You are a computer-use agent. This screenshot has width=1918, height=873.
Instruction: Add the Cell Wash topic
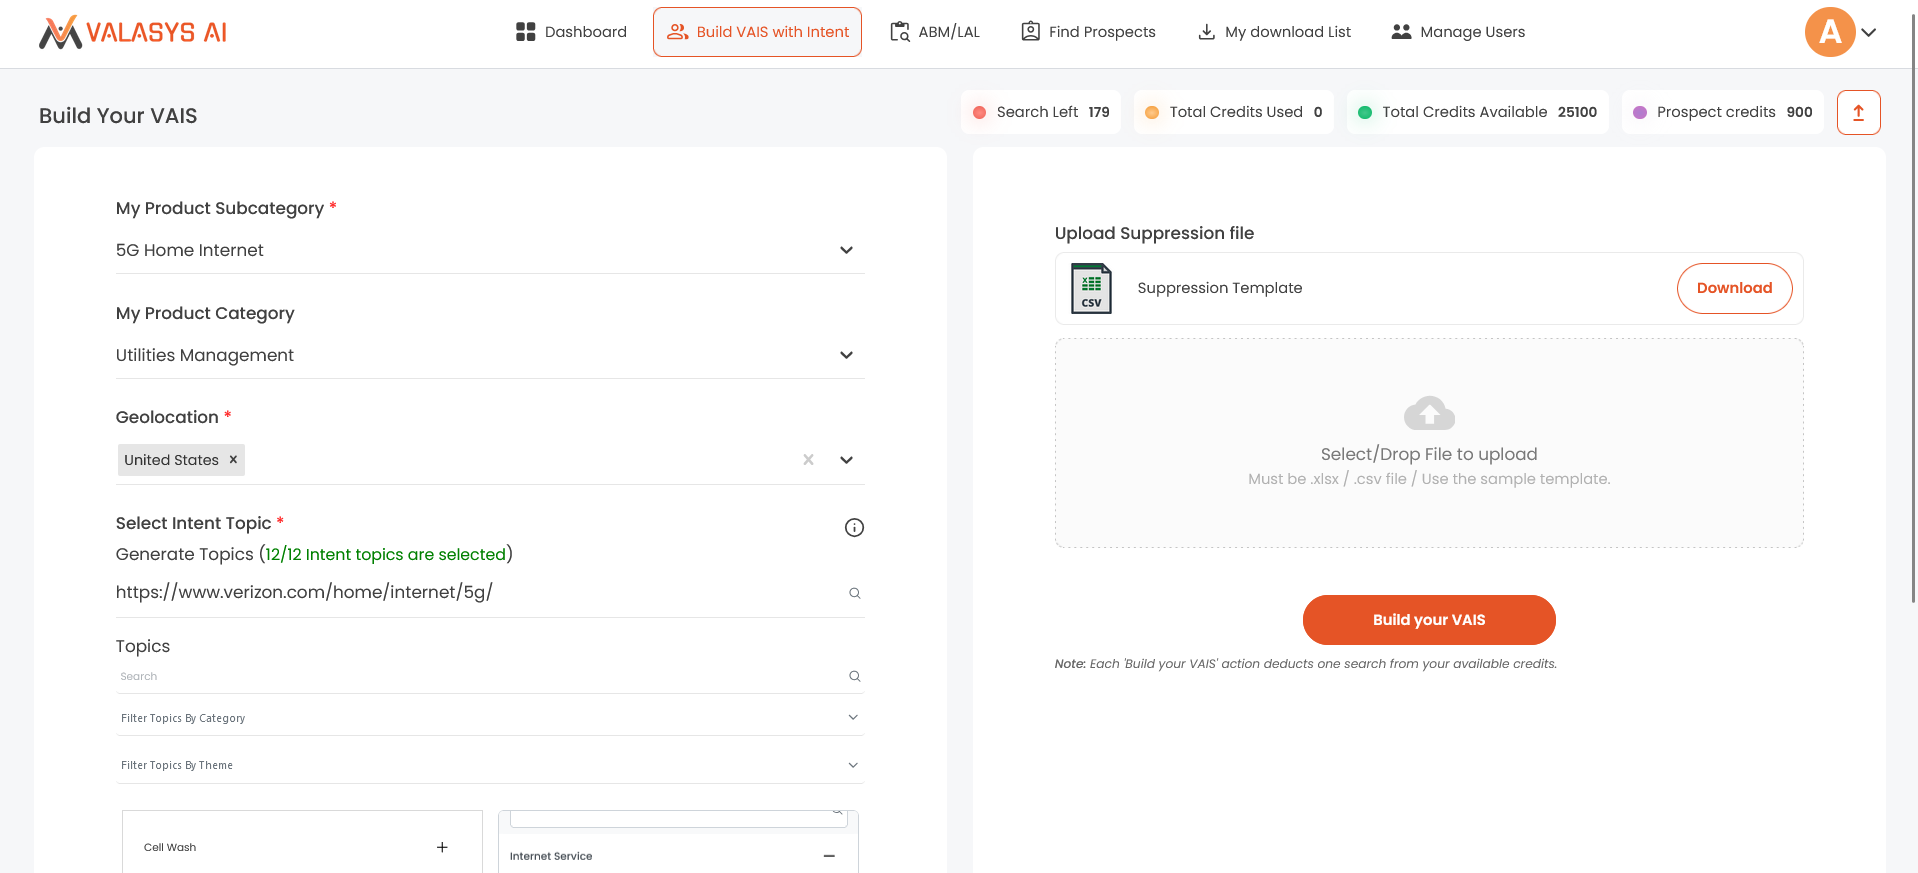[x=442, y=847]
